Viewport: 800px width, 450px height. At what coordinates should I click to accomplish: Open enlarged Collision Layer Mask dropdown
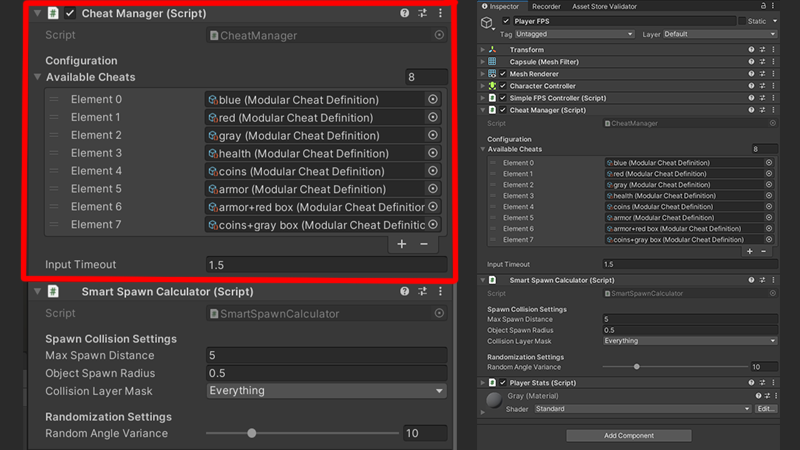[x=327, y=391]
